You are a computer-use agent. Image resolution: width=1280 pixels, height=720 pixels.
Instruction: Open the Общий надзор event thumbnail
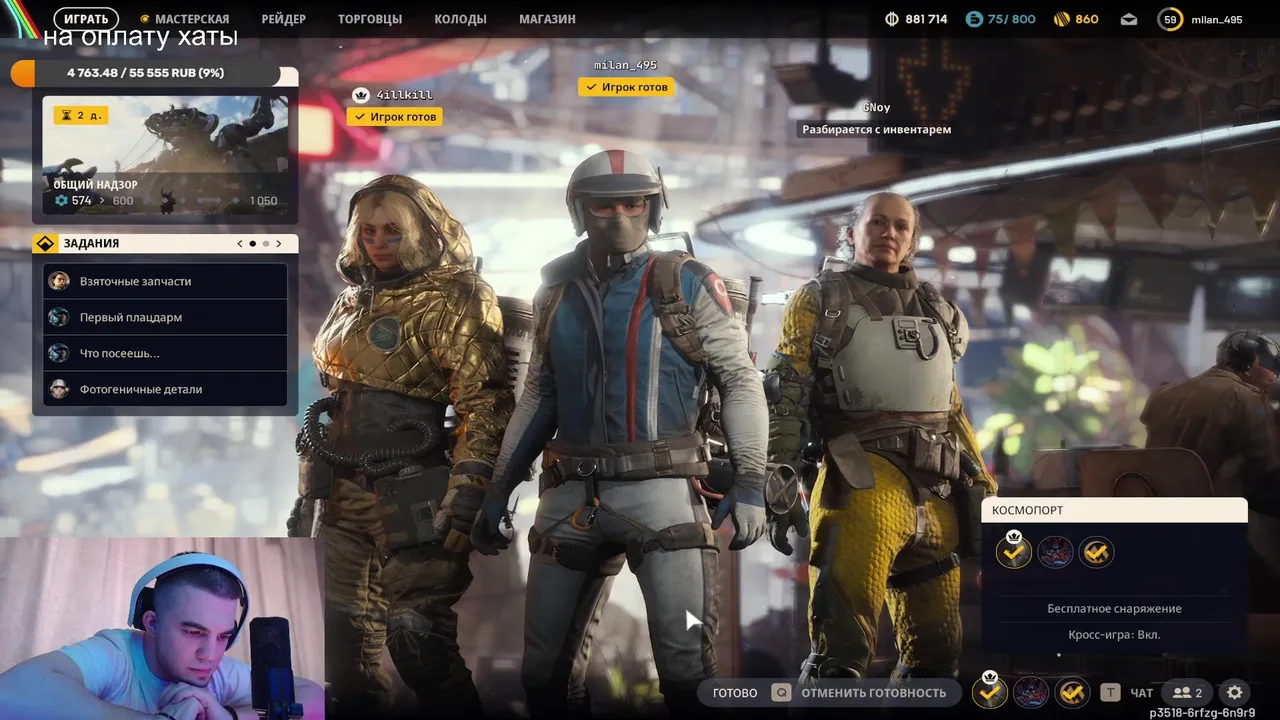166,155
